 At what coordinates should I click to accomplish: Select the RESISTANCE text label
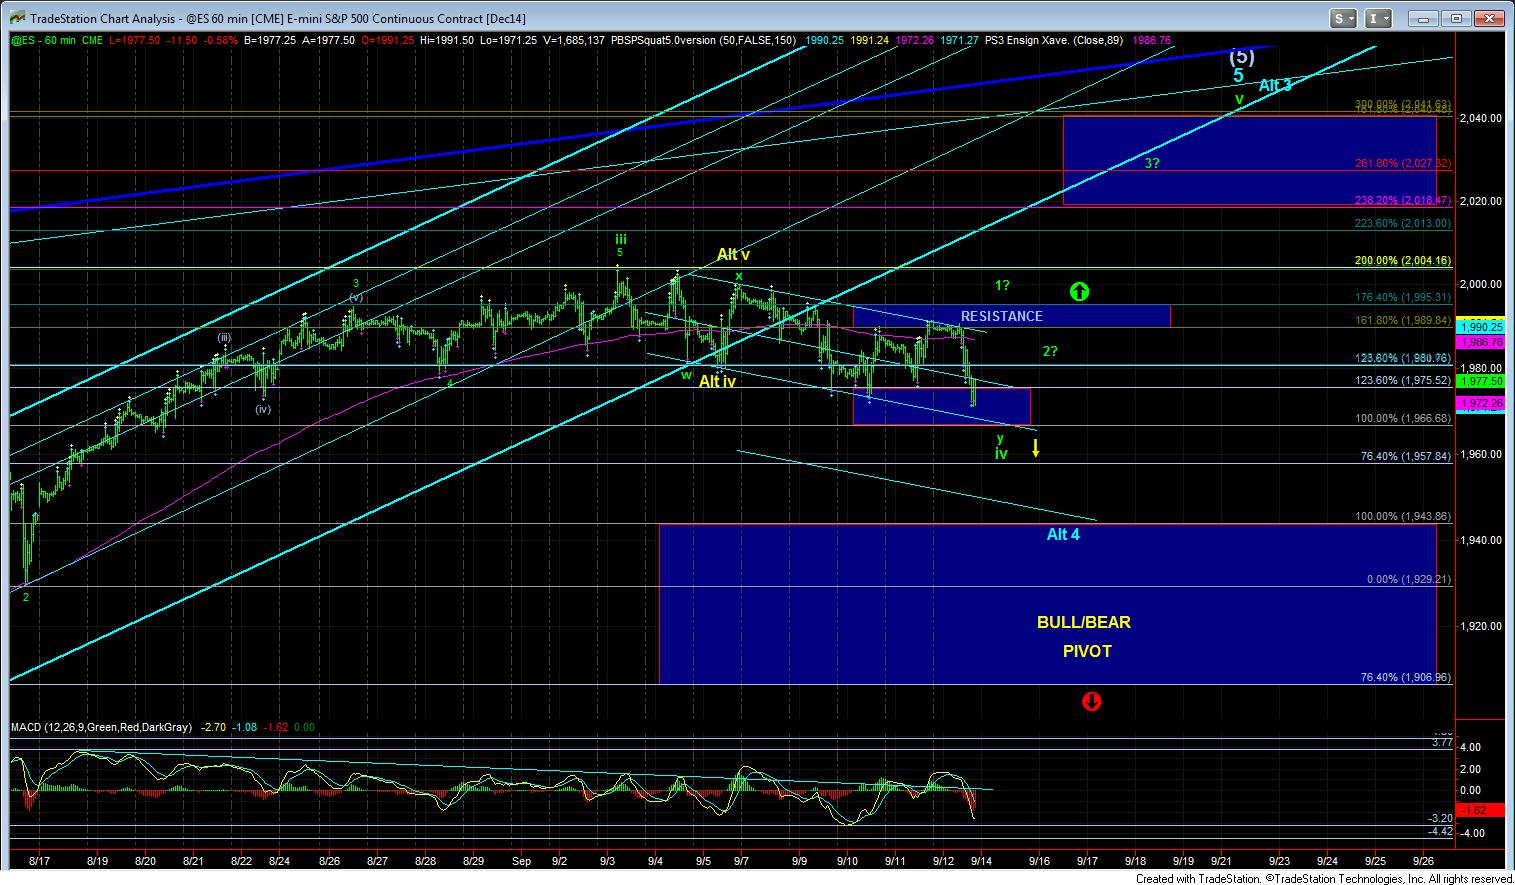[x=1001, y=316]
